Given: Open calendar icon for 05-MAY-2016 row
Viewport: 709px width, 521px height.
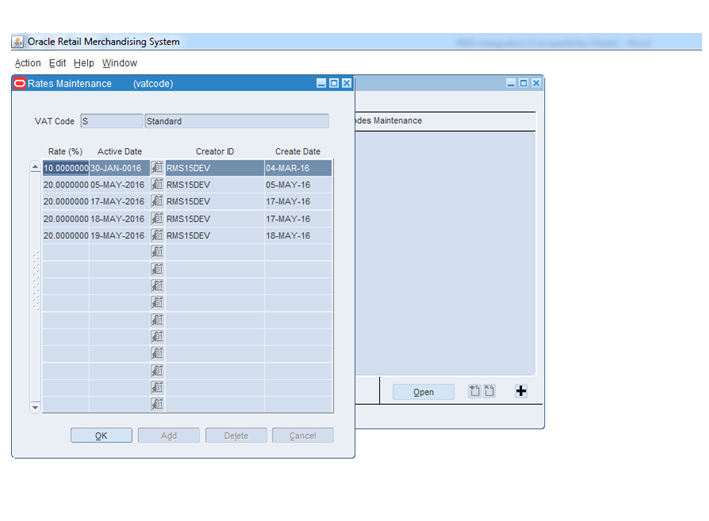Looking at the screenshot, I should pos(157,185).
